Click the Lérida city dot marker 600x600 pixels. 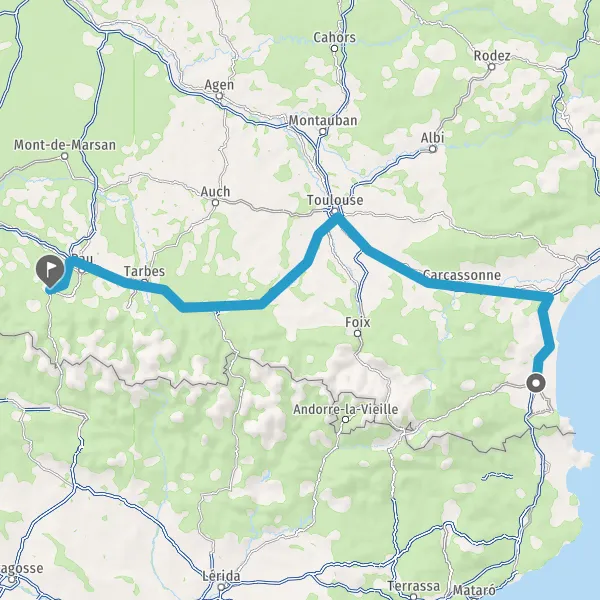(221, 587)
